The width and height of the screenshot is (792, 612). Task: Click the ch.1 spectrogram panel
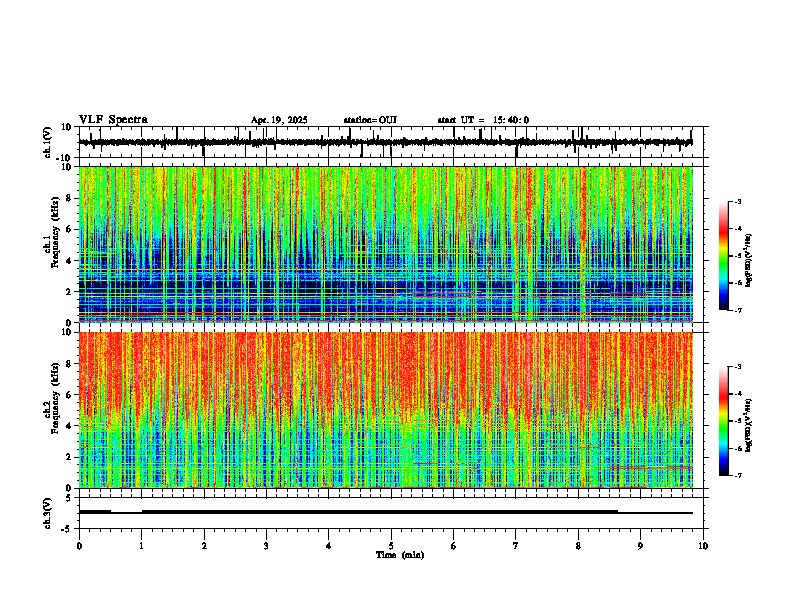coord(386,244)
